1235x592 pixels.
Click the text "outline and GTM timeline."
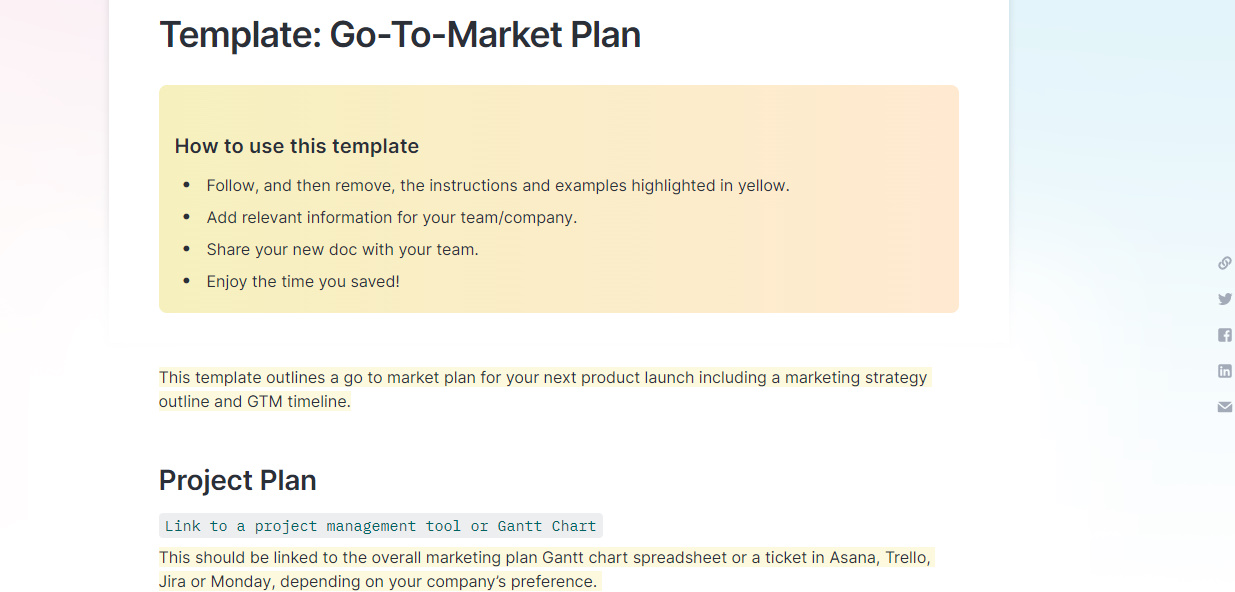[x=254, y=402]
